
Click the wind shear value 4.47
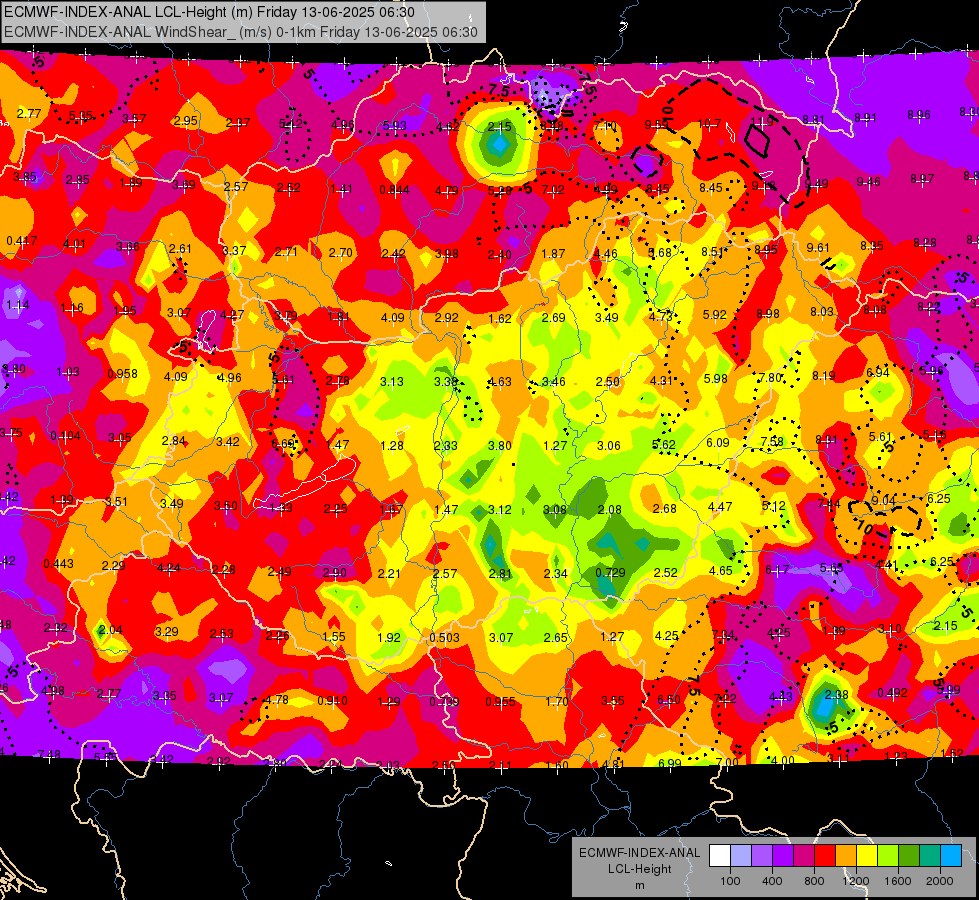pos(720,507)
